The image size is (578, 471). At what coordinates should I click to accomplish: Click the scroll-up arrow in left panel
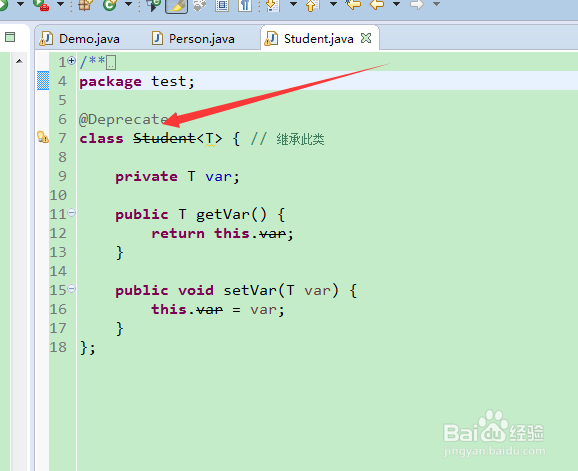[19, 61]
